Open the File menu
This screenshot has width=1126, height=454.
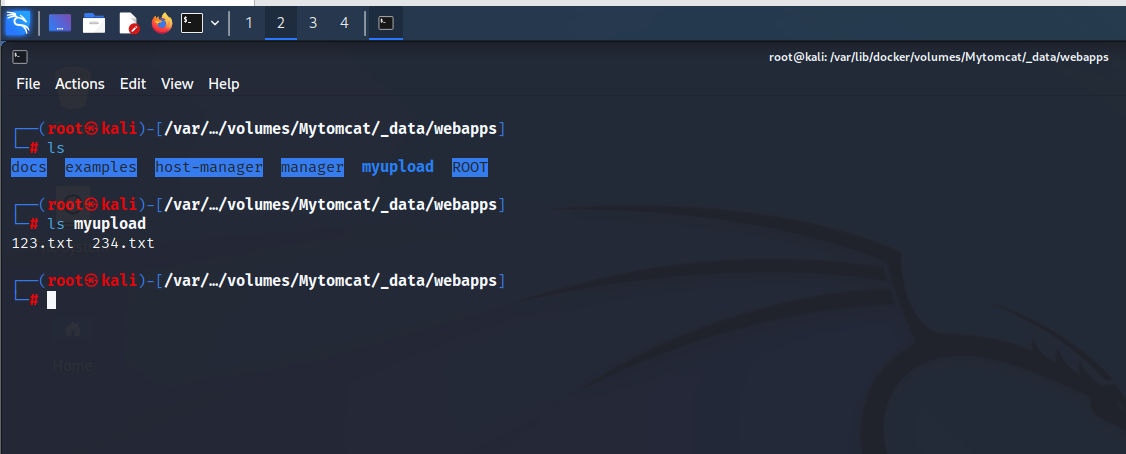pyautogui.click(x=28, y=84)
